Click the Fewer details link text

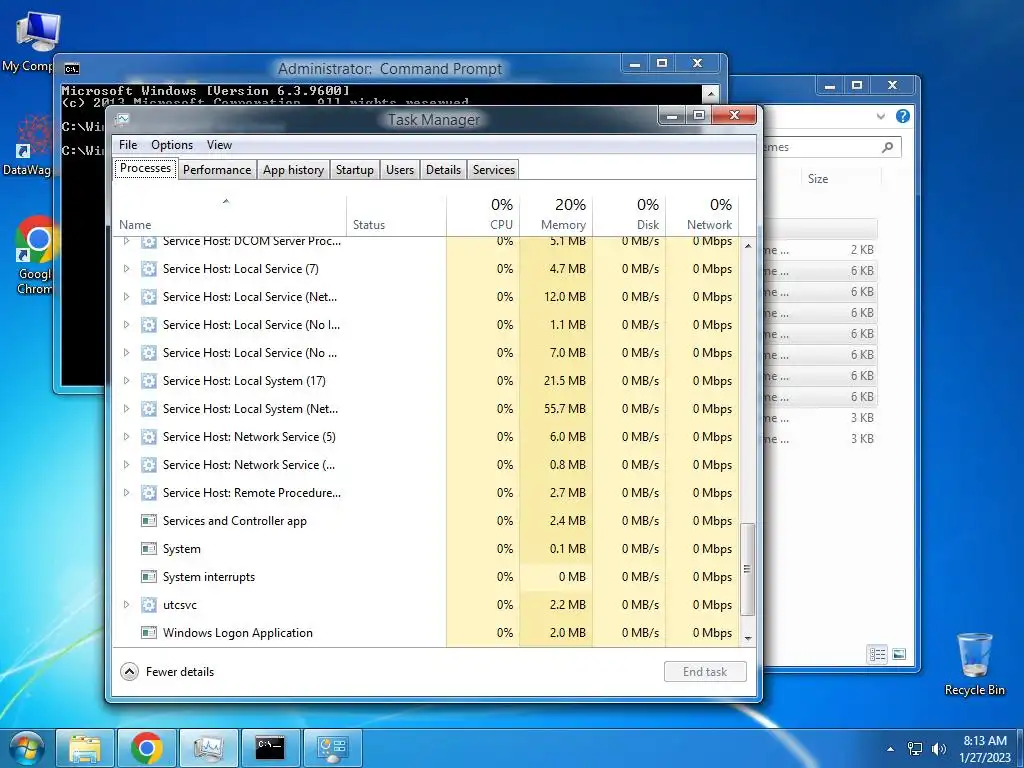point(180,671)
